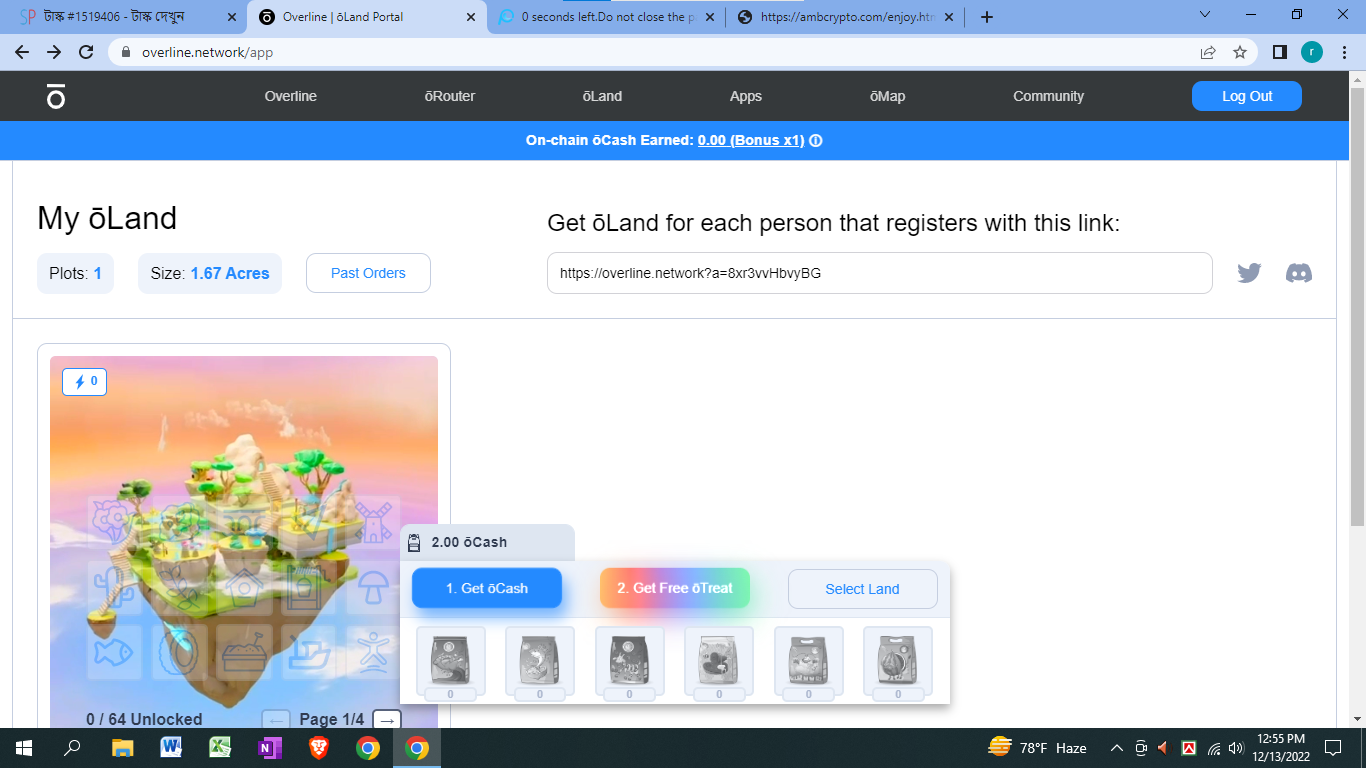Click the '0.00 (Bonus x1)' earnings link
The height and width of the screenshot is (768, 1366).
(x=751, y=141)
